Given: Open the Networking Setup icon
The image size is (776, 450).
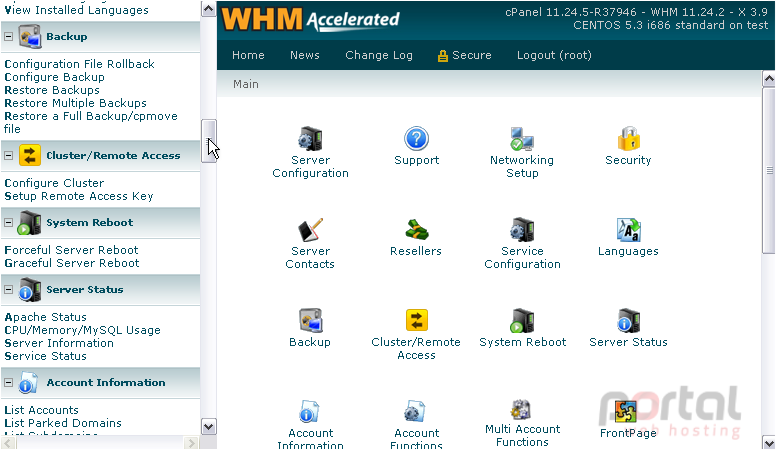Looking at the screenshot, I should (522, 139).
